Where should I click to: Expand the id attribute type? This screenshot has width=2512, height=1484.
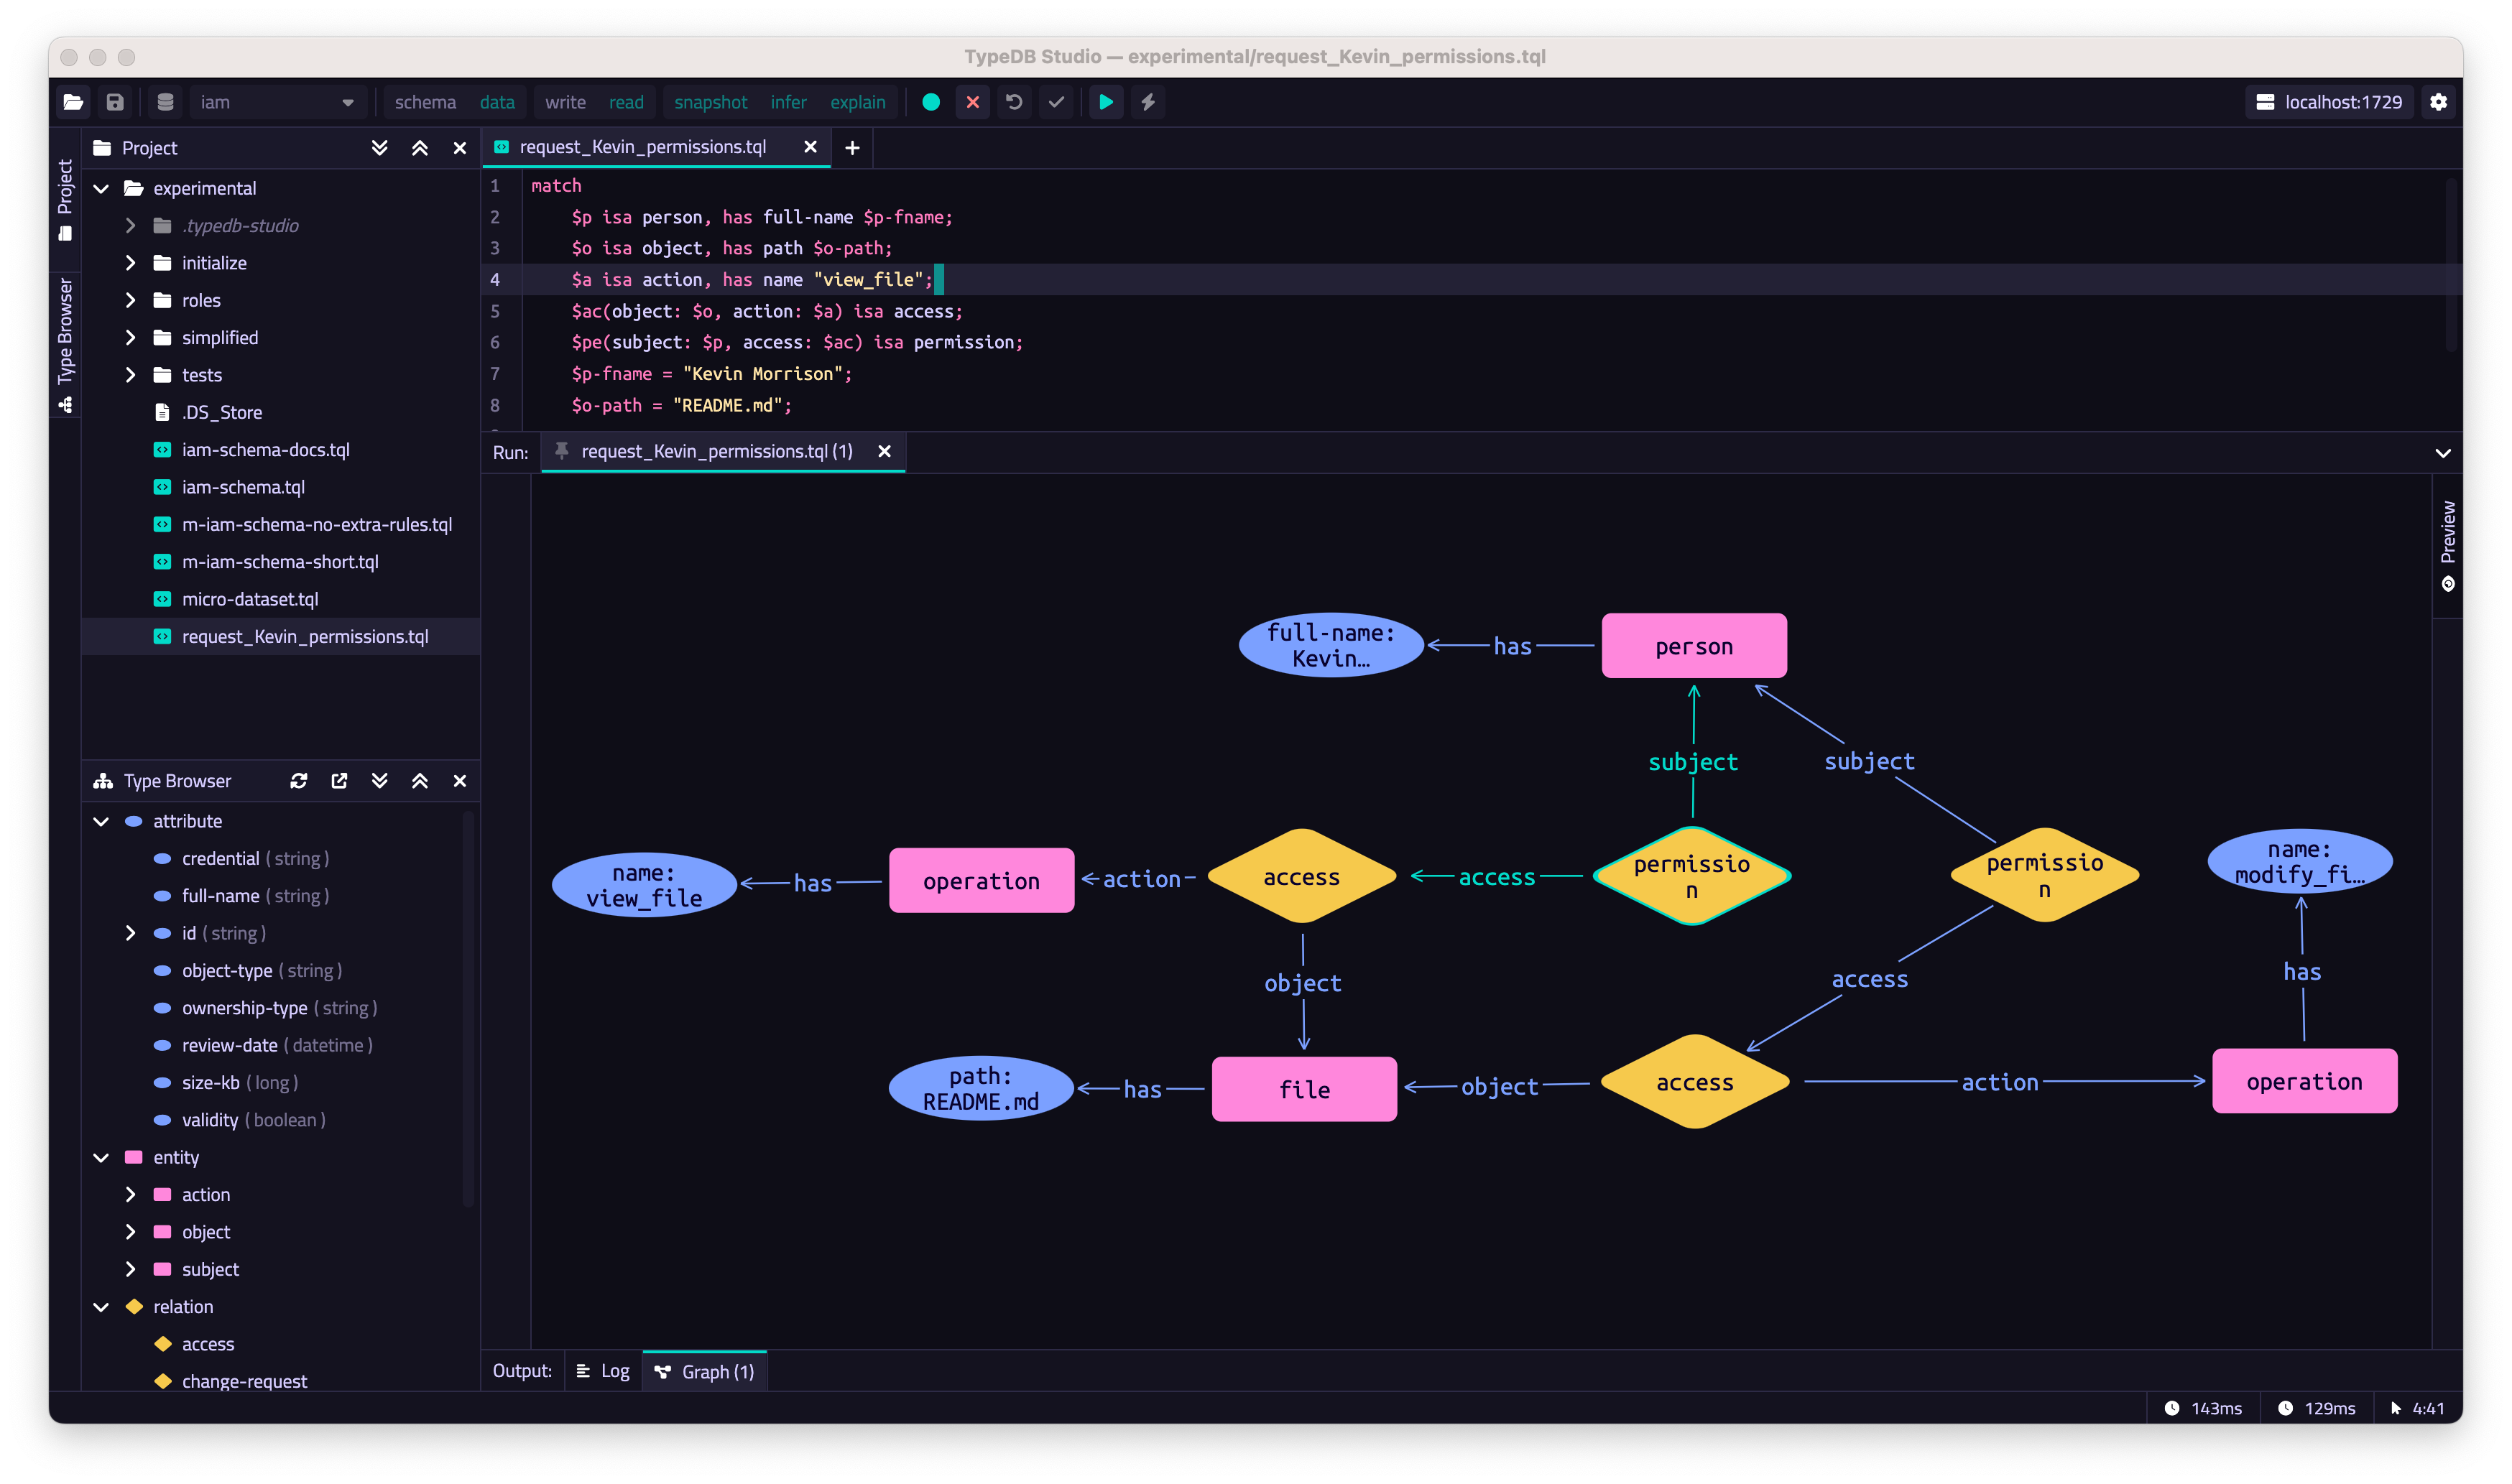coord(130,933)
